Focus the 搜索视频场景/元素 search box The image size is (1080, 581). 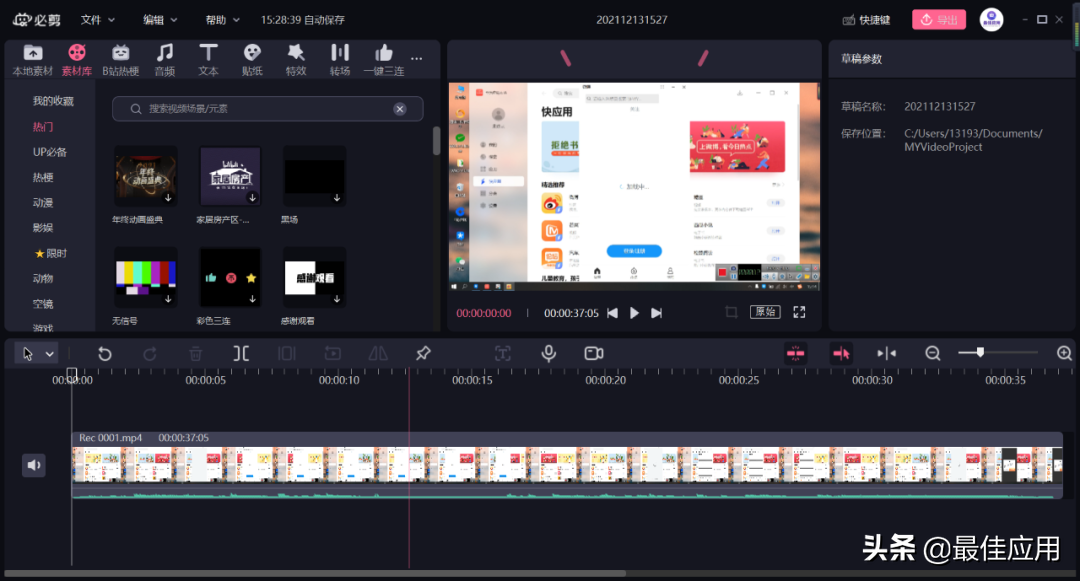[x=267, y=109]
